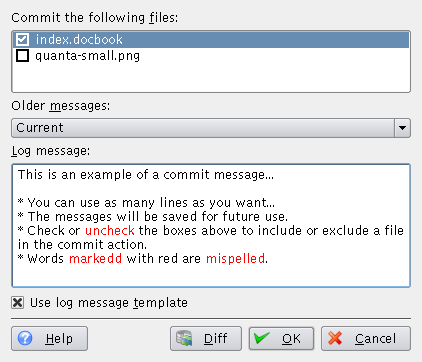This screenshot has width=422, height=362.
Task: Open the Older messages dropdown arrow
Action: pyautogui.click(x=402, y=128)
